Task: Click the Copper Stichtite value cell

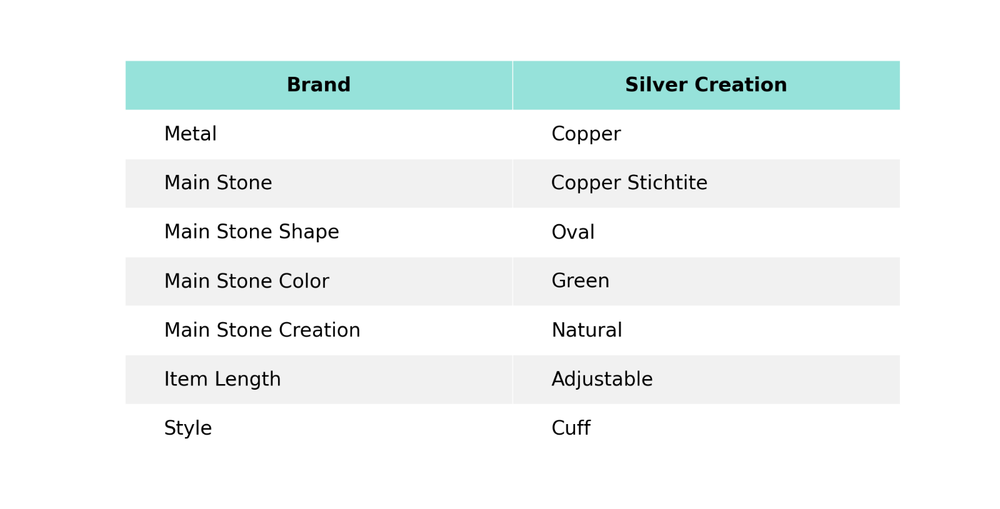Action: [x=629, y=183]
